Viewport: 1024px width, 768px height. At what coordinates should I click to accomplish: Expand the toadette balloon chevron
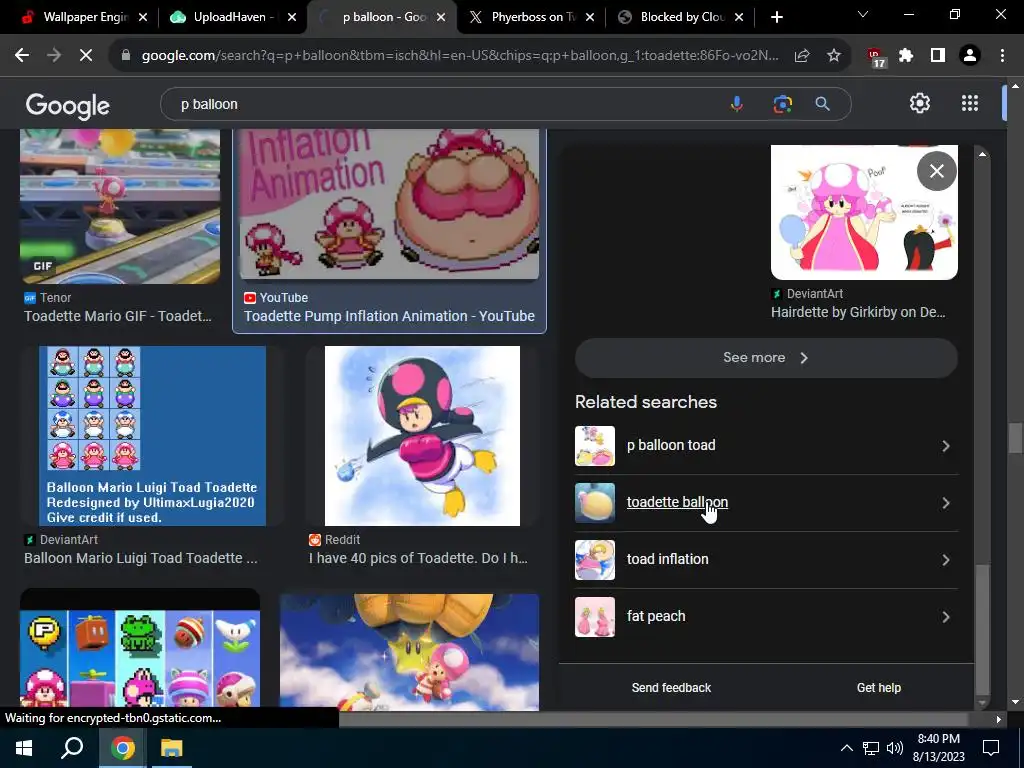click(946, 503)
